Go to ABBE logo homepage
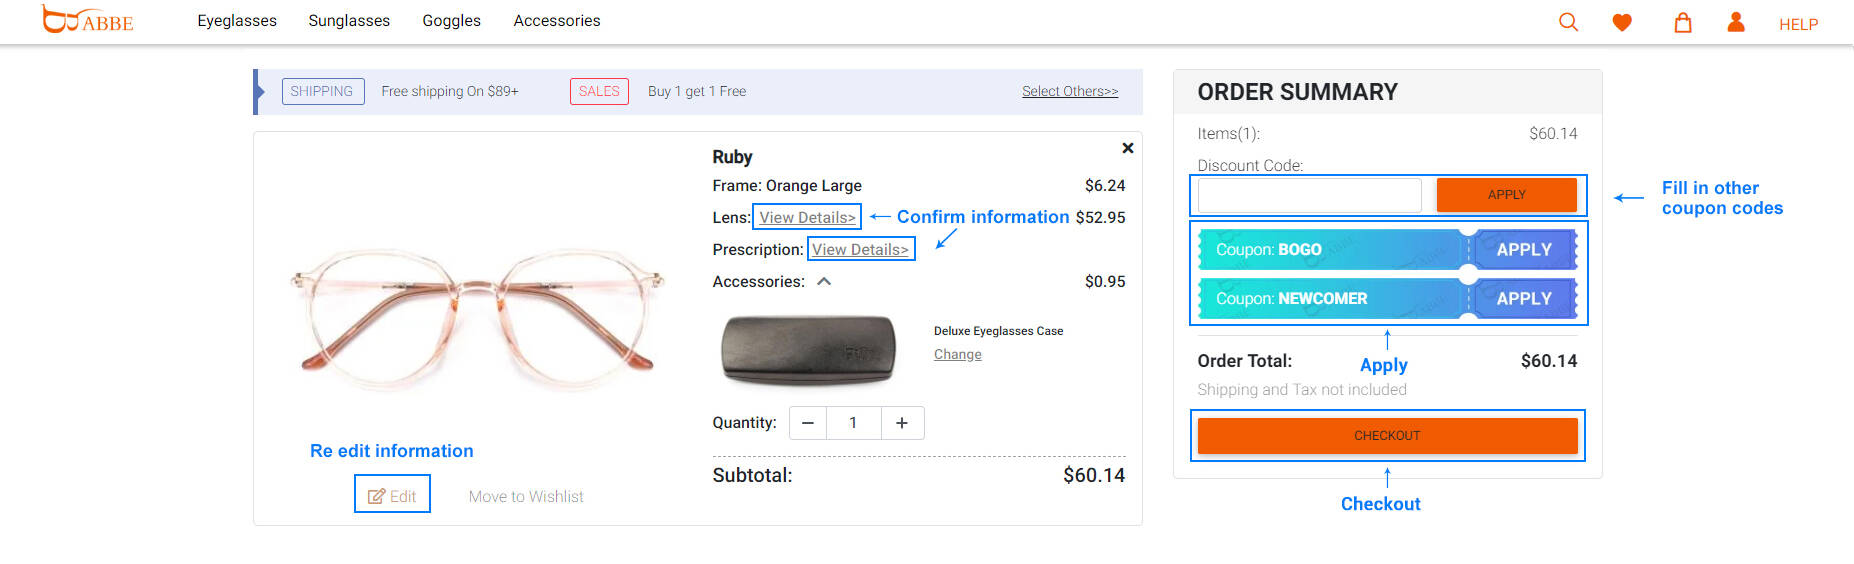Screen dimensions: 1854x564 [87, 19]
